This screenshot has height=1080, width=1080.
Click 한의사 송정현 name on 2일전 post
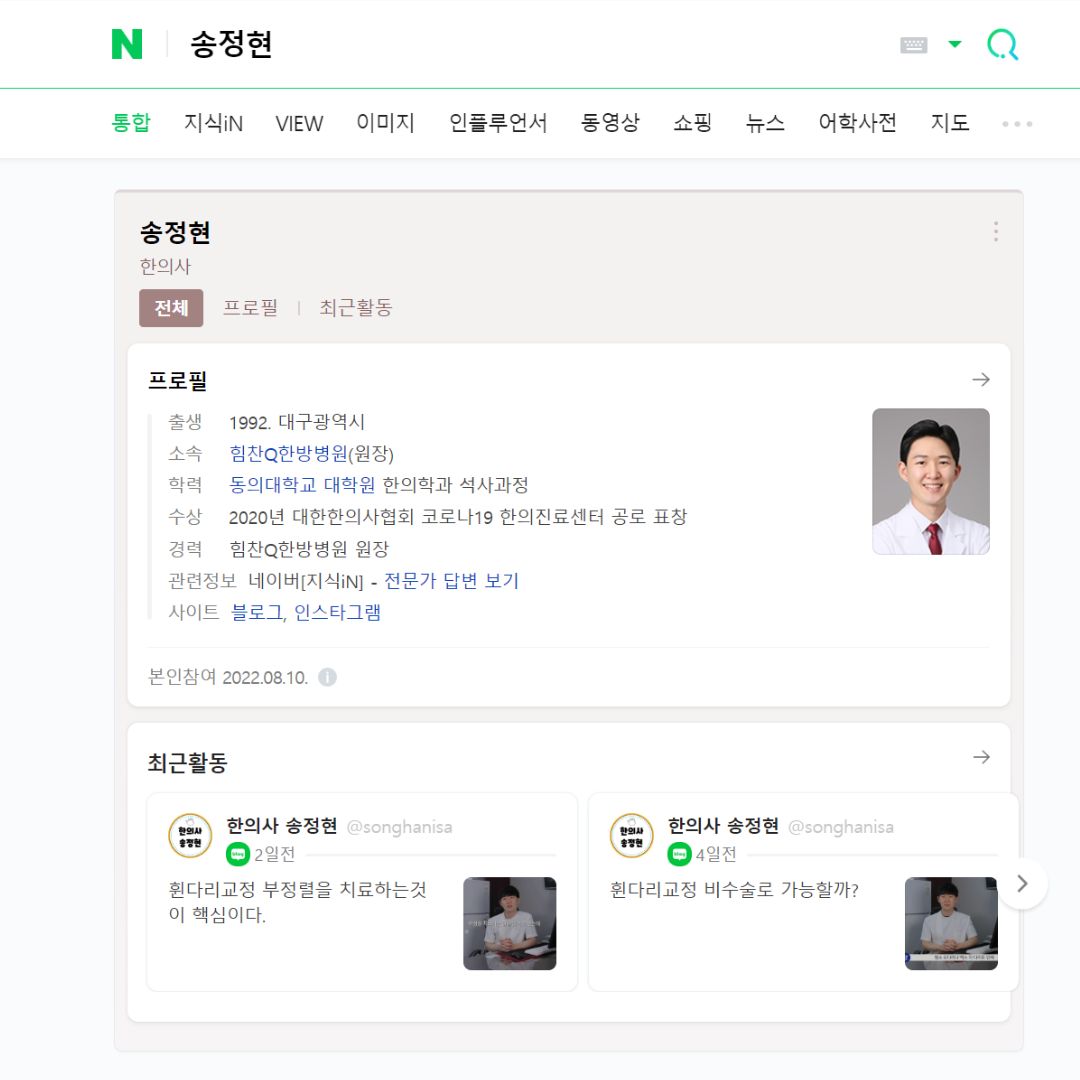(x=282, y=826)
